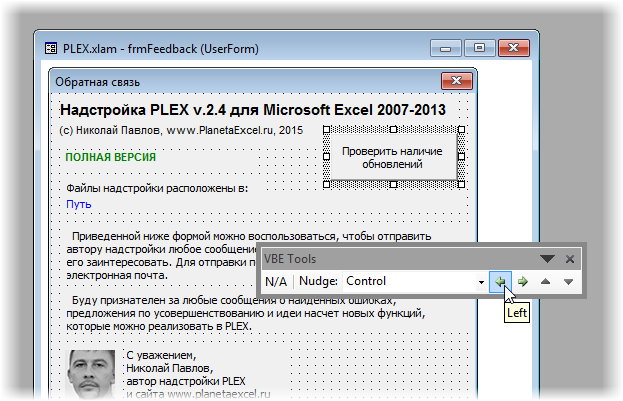Click the UserForm icon in PLEX.xlam title bar
This screenshot has height=401, width=623.
(x=51, y=48)
